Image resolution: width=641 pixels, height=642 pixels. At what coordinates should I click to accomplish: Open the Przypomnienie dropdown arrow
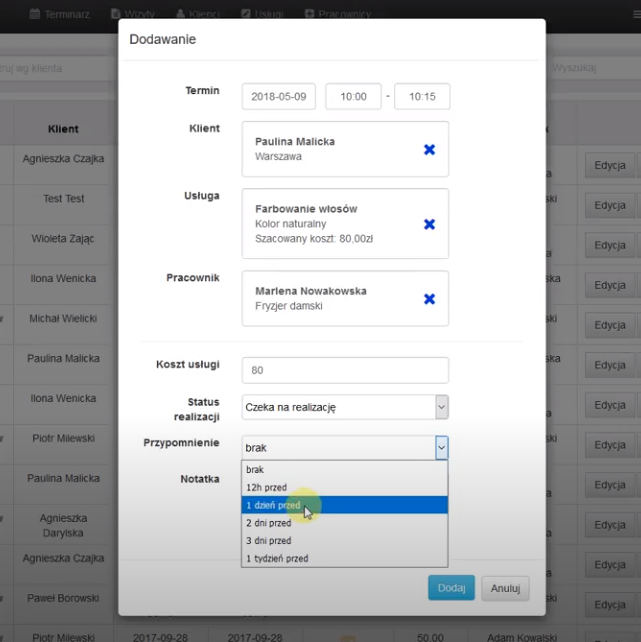pos(441,448)
